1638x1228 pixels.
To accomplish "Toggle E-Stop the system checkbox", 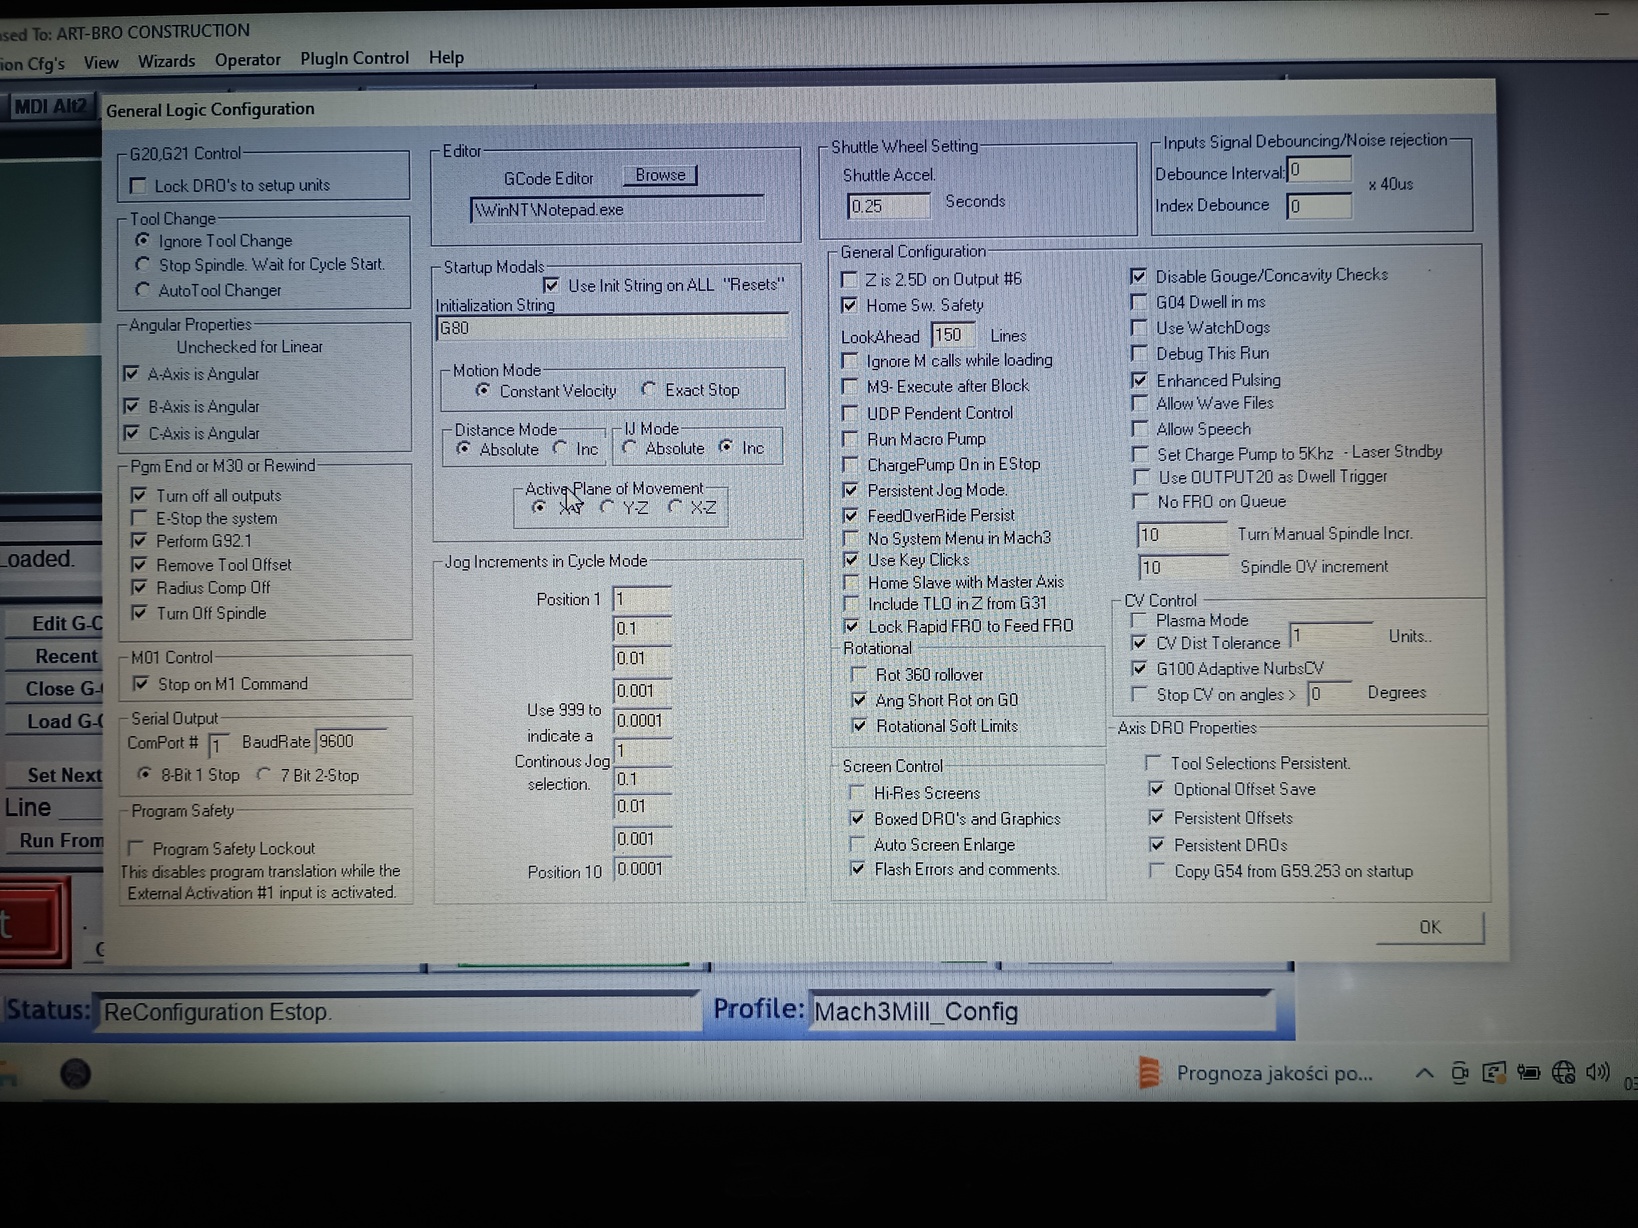I will (139, 518).
